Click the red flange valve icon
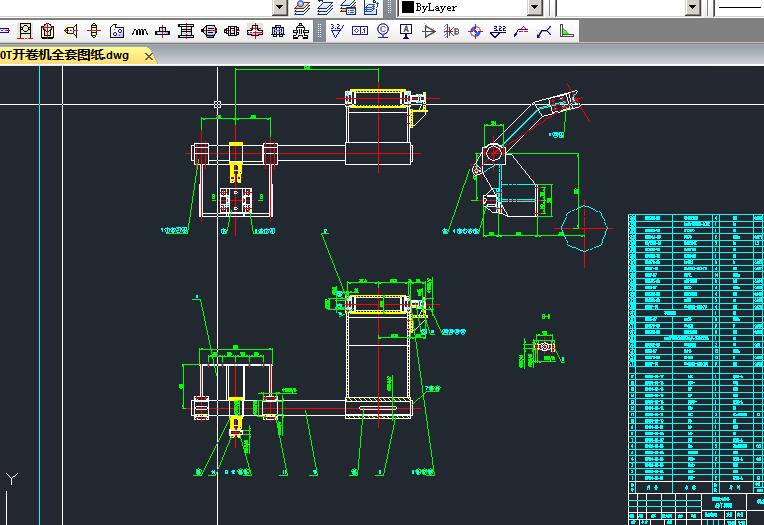Viewport: 764px width, 525px height. pyautogui.click(x=255, y=31)
